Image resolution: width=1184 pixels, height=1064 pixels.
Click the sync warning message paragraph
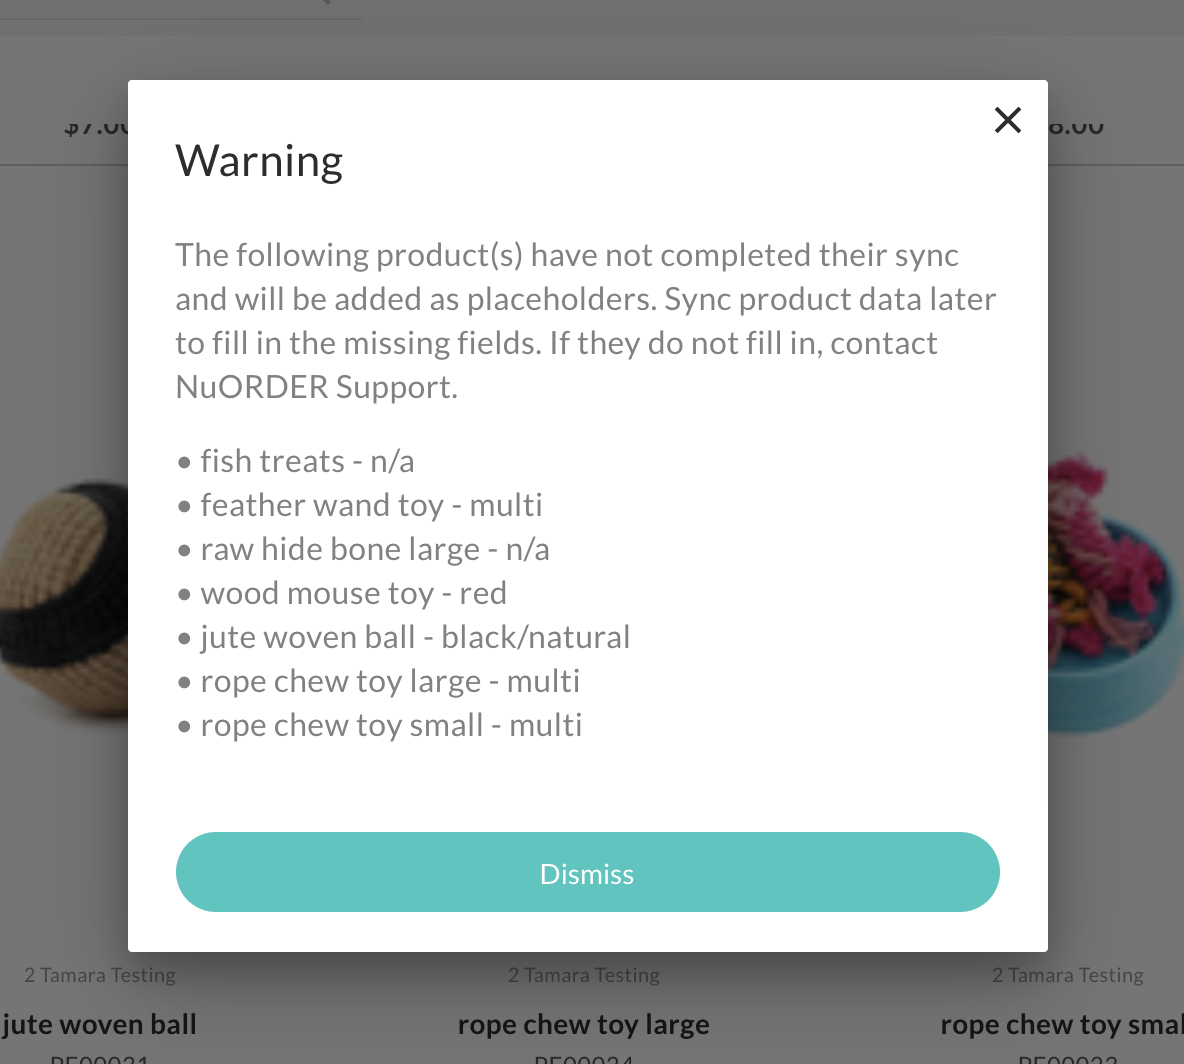click(x=586, y=321)
